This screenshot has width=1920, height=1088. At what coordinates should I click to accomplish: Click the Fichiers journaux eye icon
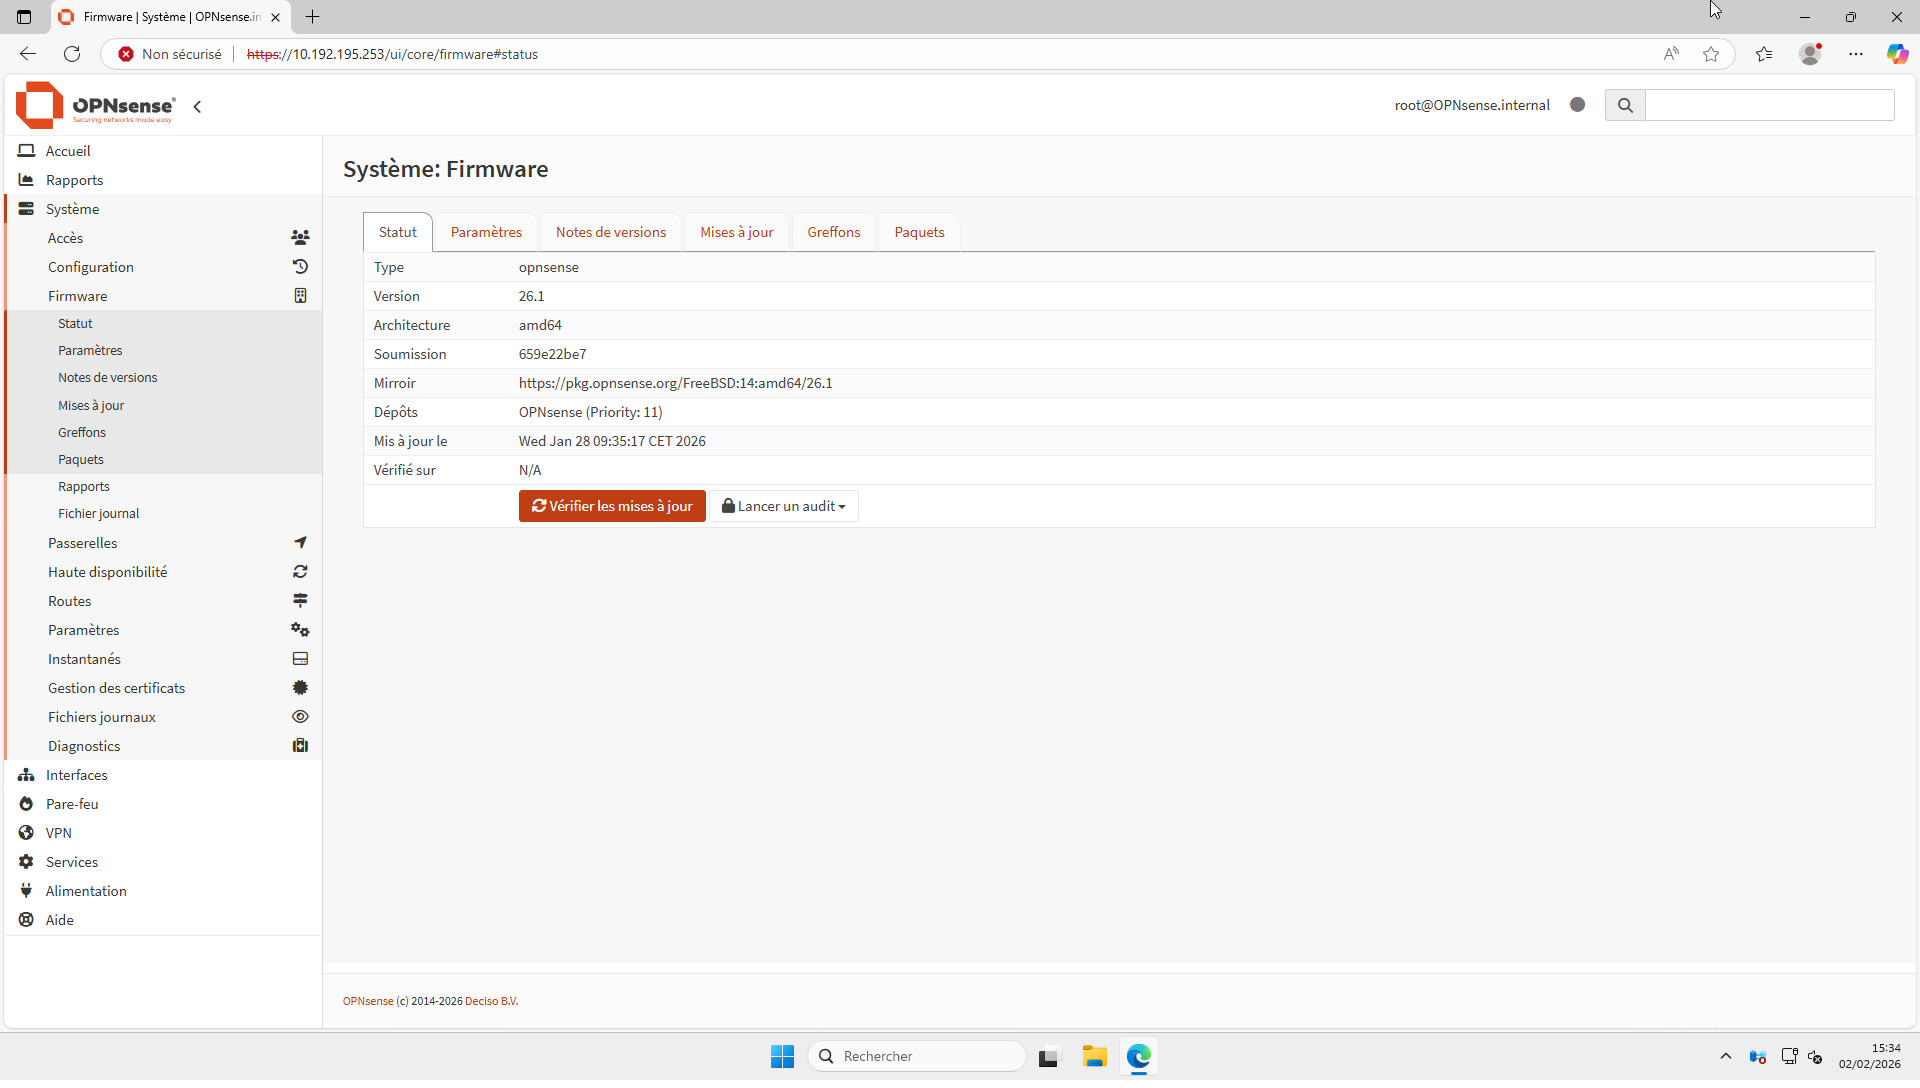pos(300,717)
